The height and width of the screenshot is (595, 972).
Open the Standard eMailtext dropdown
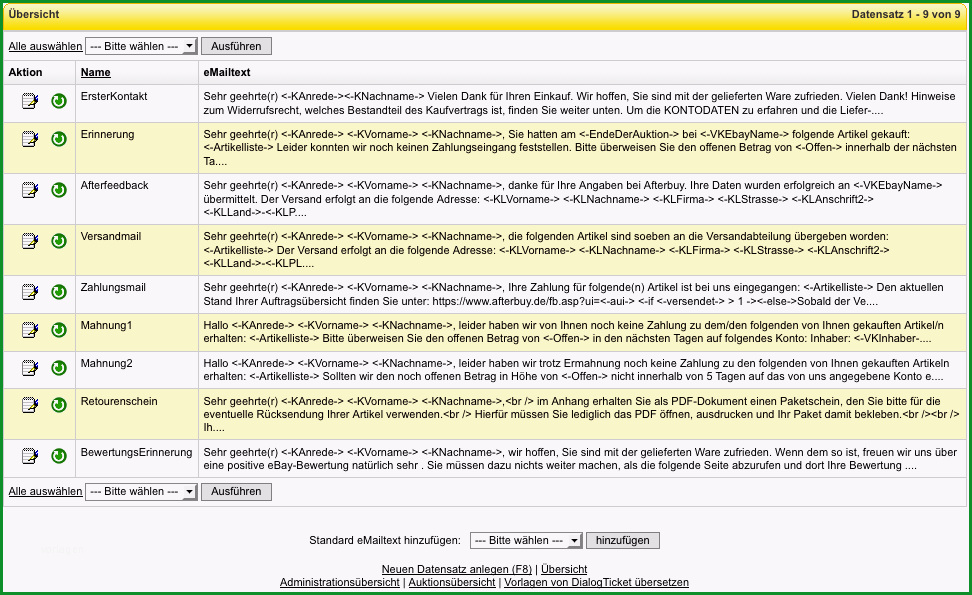[526, 540]
